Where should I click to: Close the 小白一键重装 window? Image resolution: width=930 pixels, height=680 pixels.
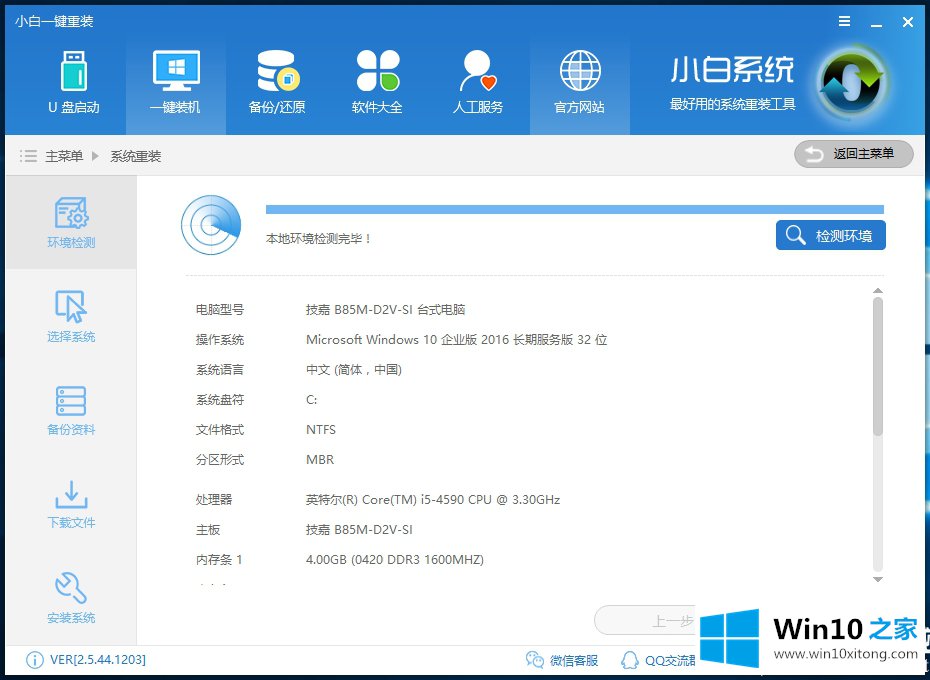(907, 22)
